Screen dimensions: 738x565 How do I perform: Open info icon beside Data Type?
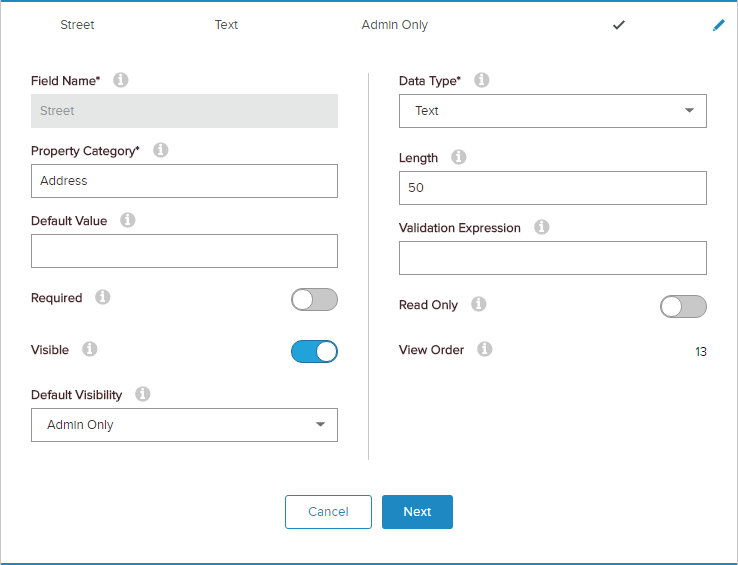[x=481, y=80]
